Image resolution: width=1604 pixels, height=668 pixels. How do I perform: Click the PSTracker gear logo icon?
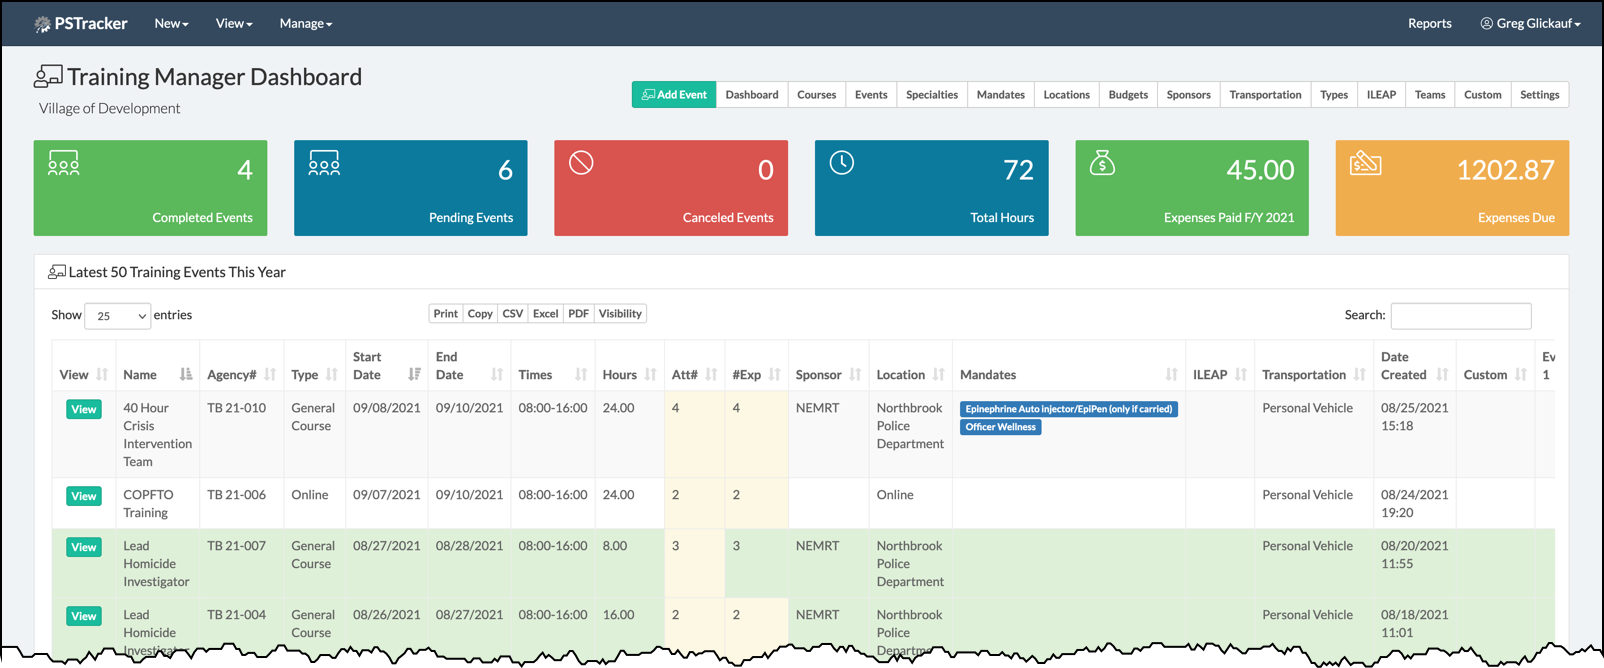tap(42, 24)
